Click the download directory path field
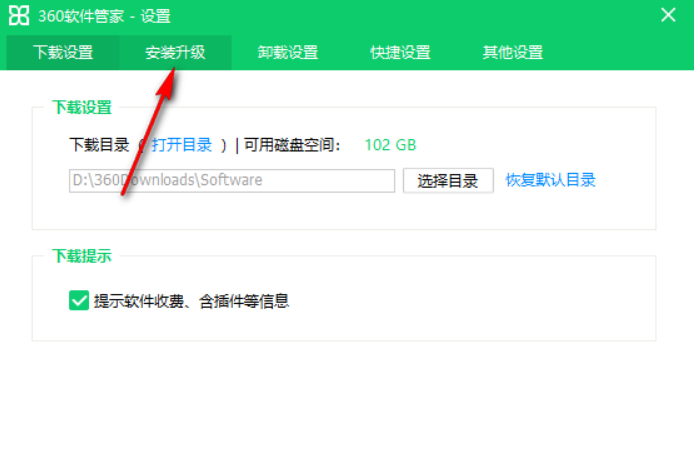 pos(232,181)
